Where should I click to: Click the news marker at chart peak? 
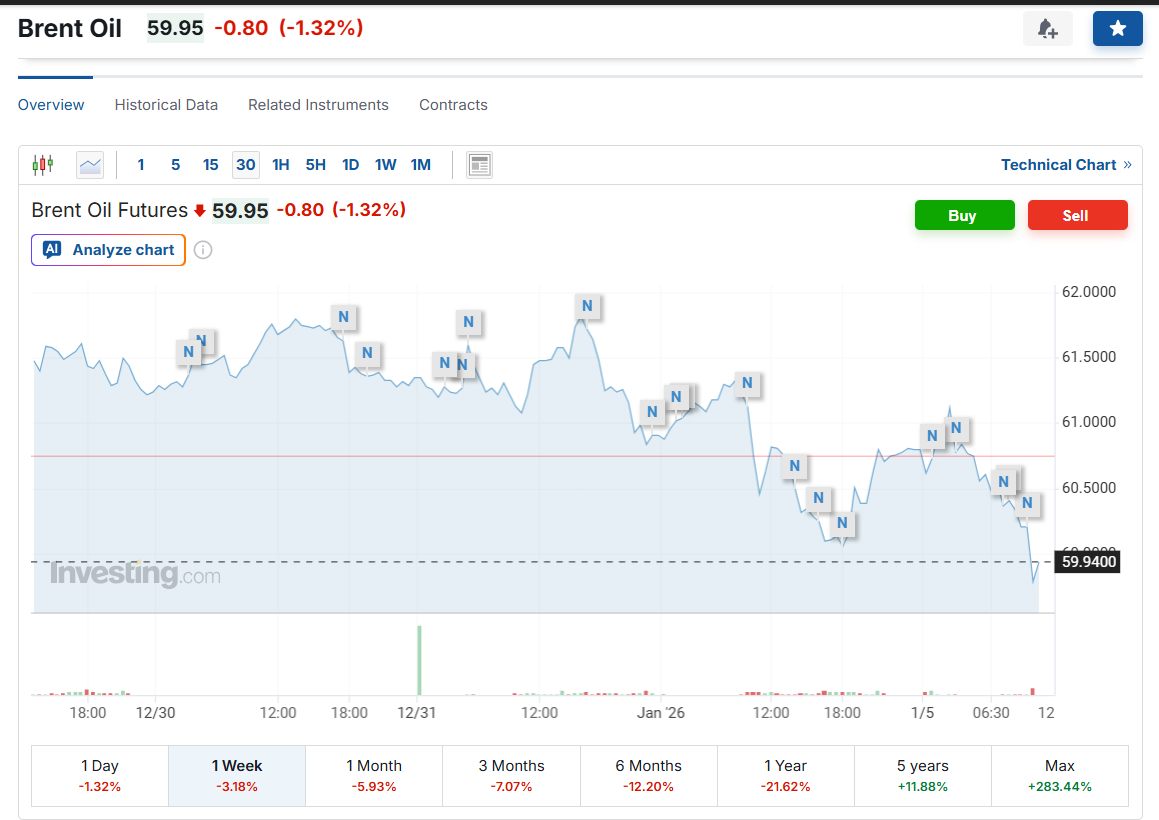[x=587, y=306]
